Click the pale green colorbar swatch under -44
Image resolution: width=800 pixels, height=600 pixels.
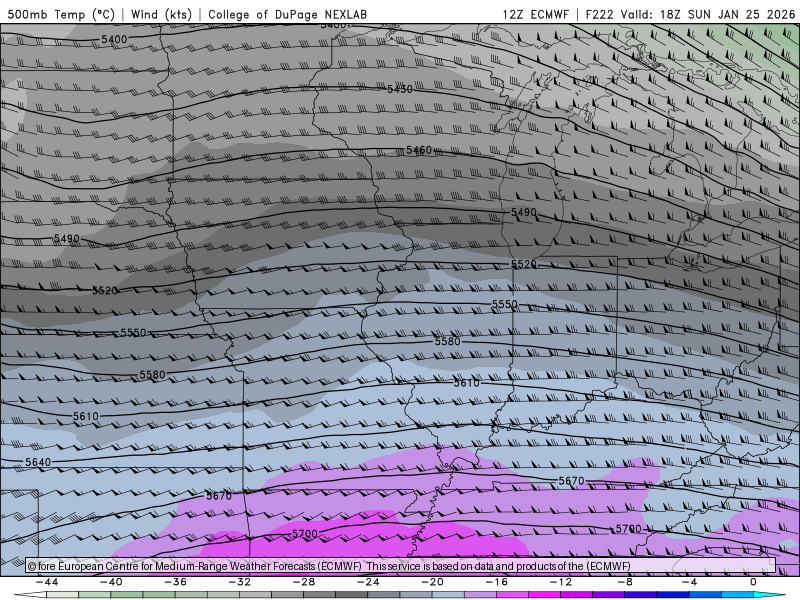[x=62, y=595]
